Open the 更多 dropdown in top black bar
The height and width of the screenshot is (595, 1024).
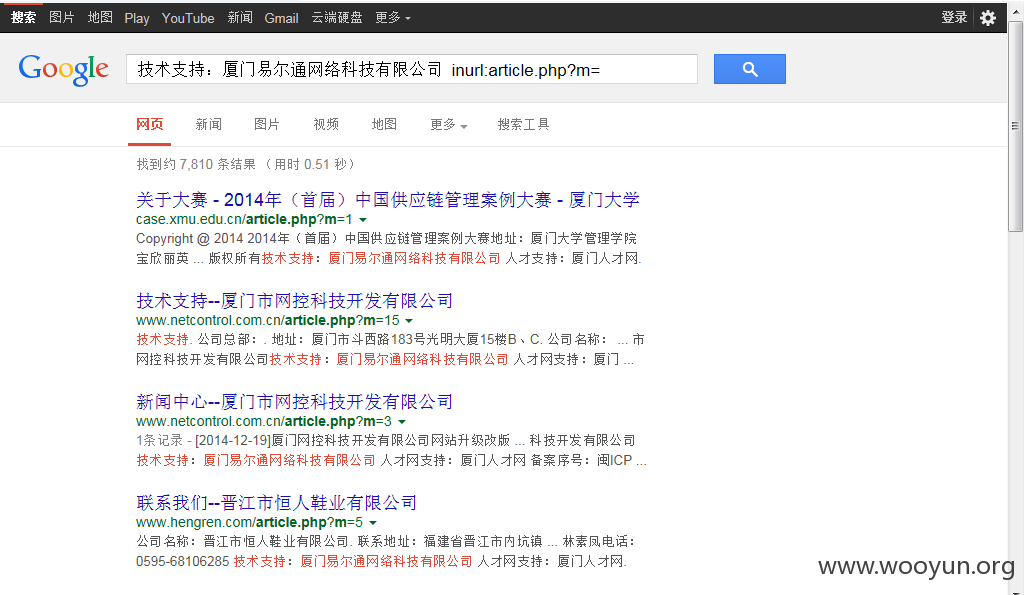[x=392, y=18]
